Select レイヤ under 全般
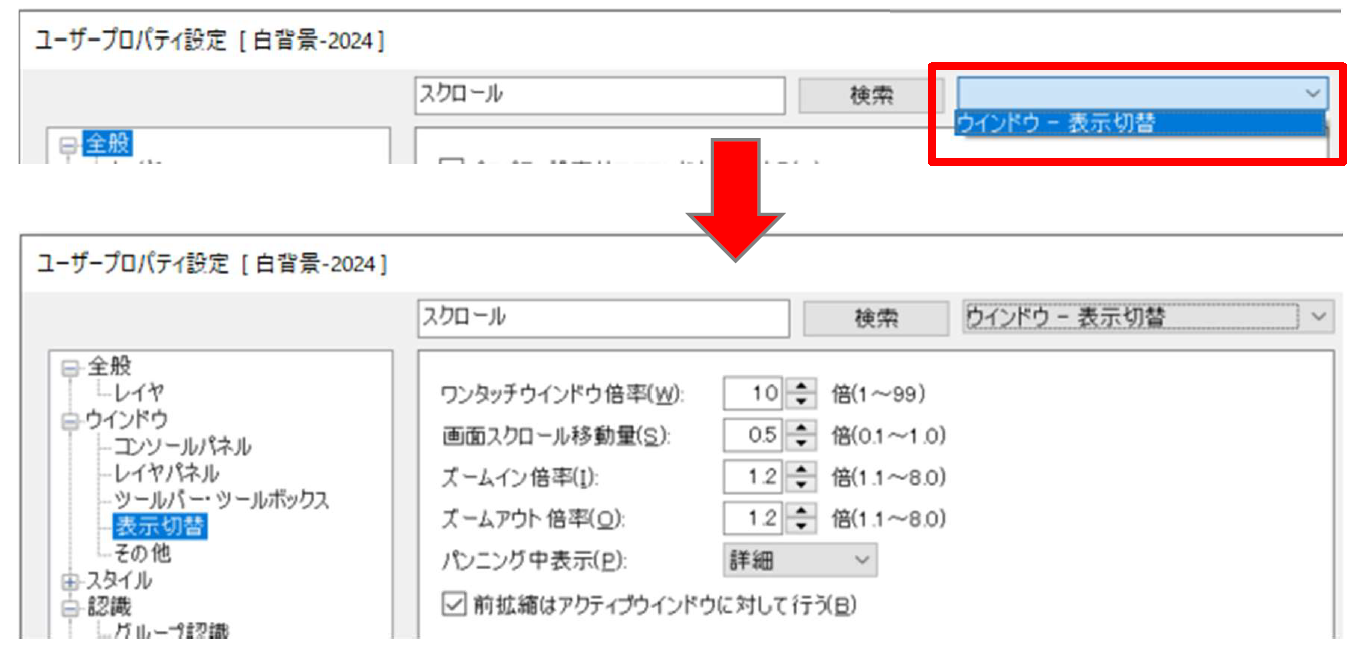This screenshot has width=1359, height=650. pos(139,394)
